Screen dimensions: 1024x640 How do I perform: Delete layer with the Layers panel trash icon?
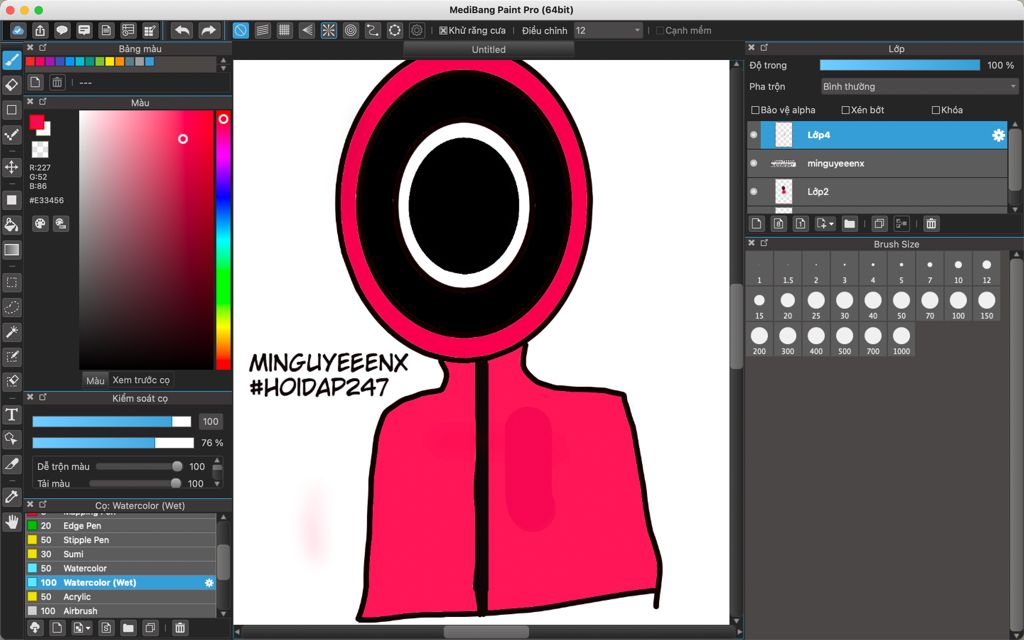tap(931, 223)
